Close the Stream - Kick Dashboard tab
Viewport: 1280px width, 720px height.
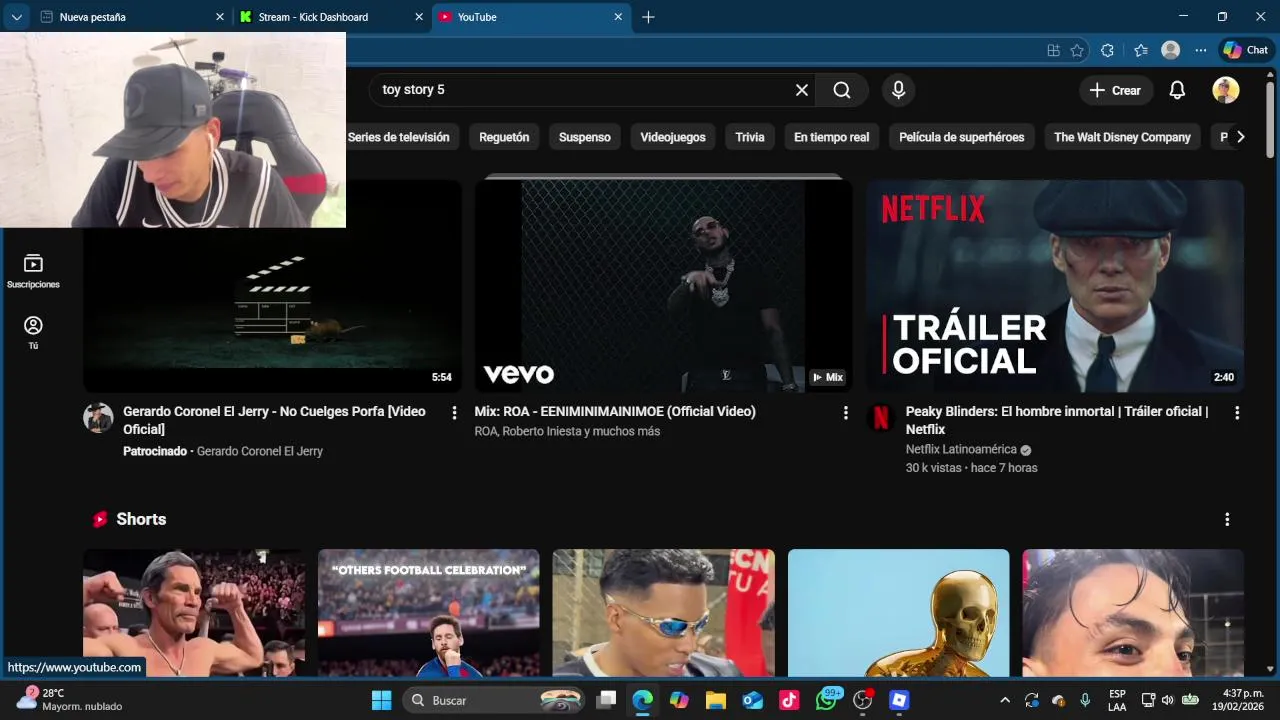(x=419, y=17)
